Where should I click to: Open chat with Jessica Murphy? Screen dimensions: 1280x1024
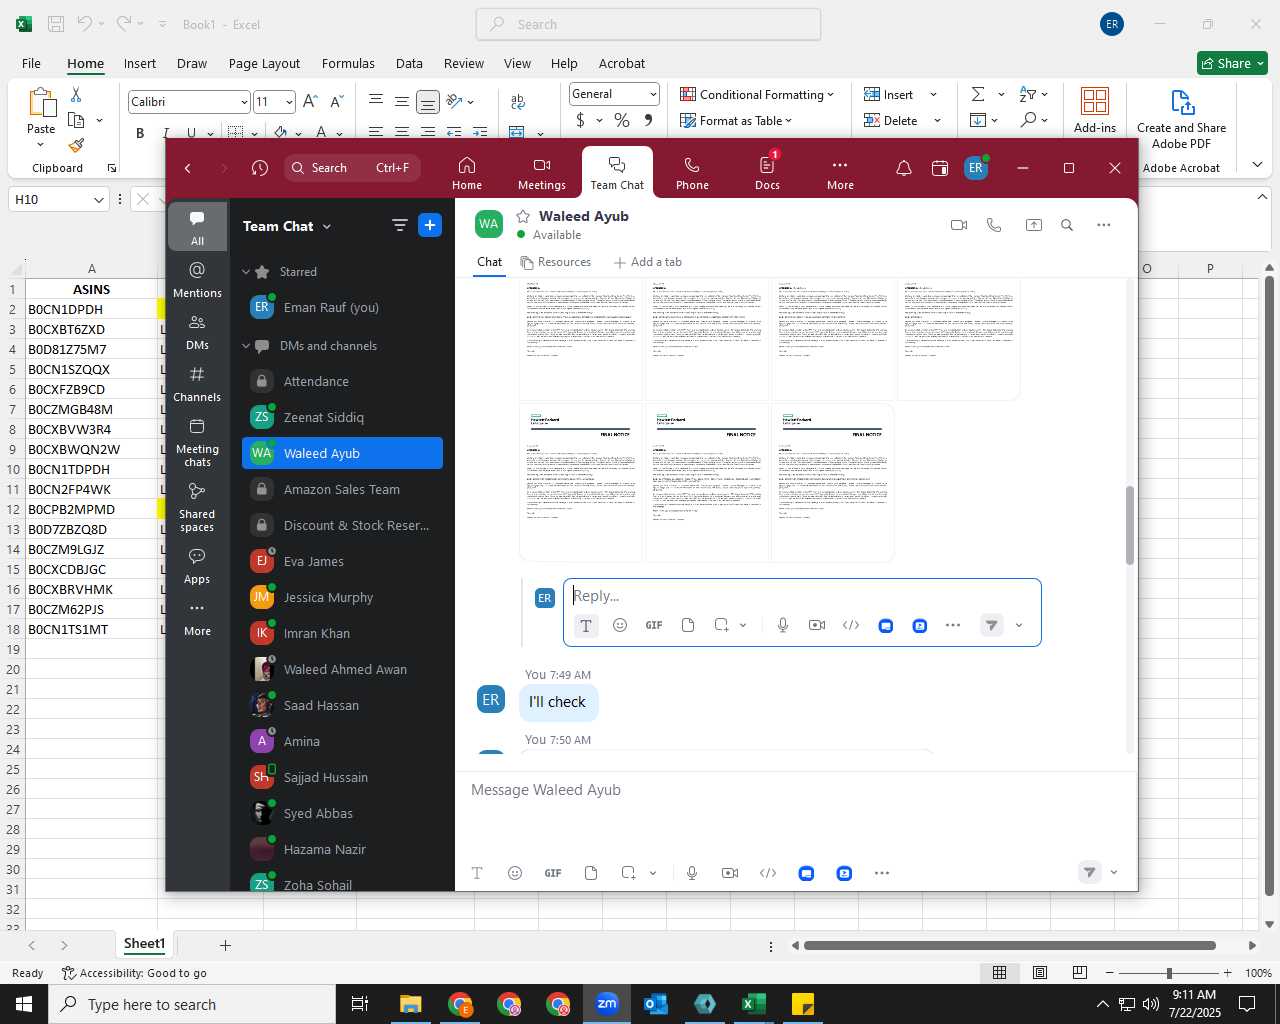pyautogui.click(x=342, y=597)
